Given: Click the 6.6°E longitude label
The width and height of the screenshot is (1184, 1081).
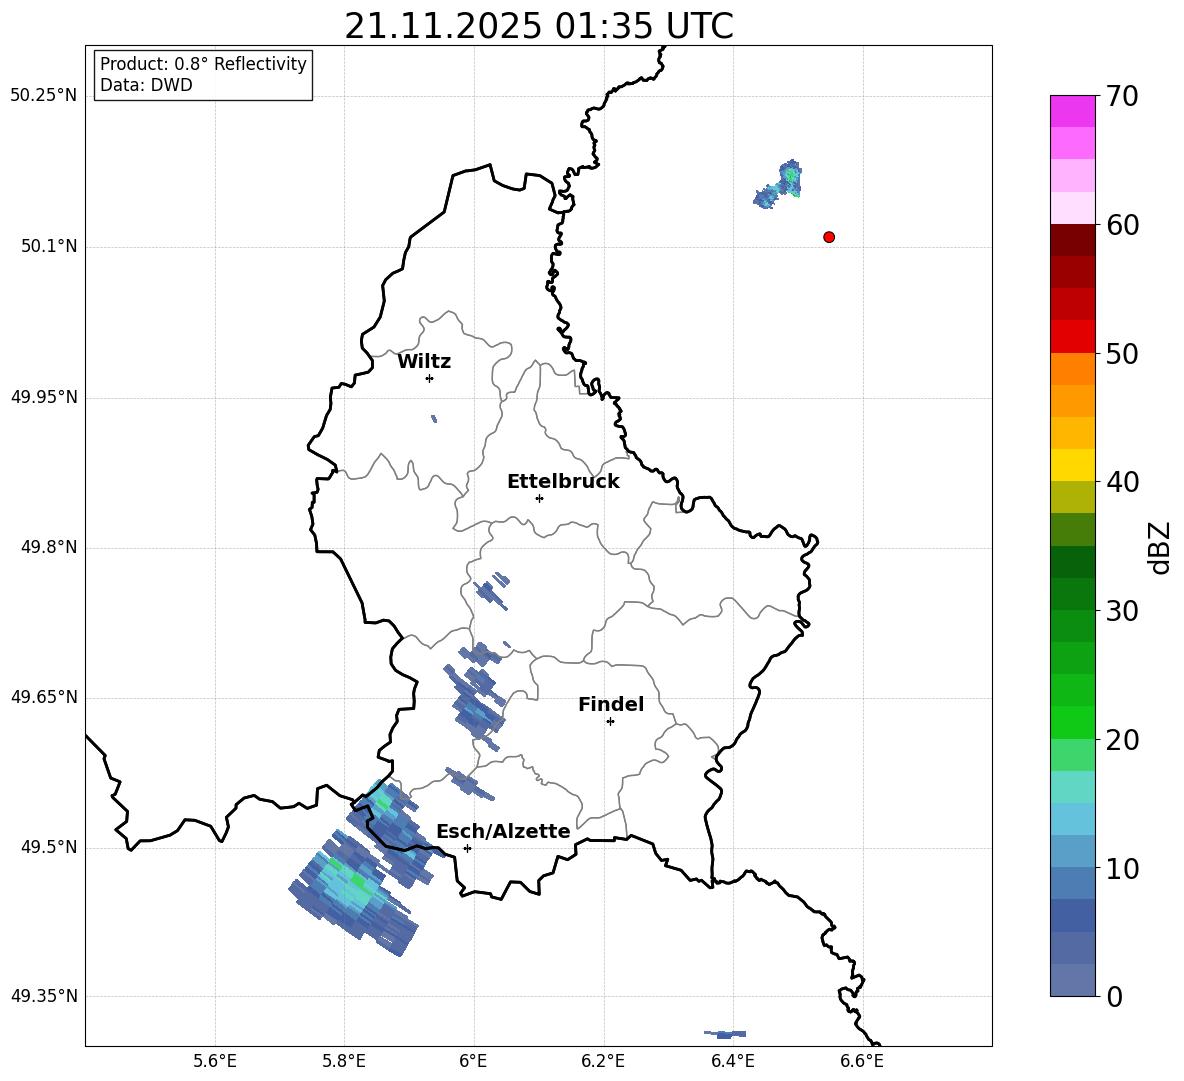Looking at the screenshot, I should [x=862, y=1062].
